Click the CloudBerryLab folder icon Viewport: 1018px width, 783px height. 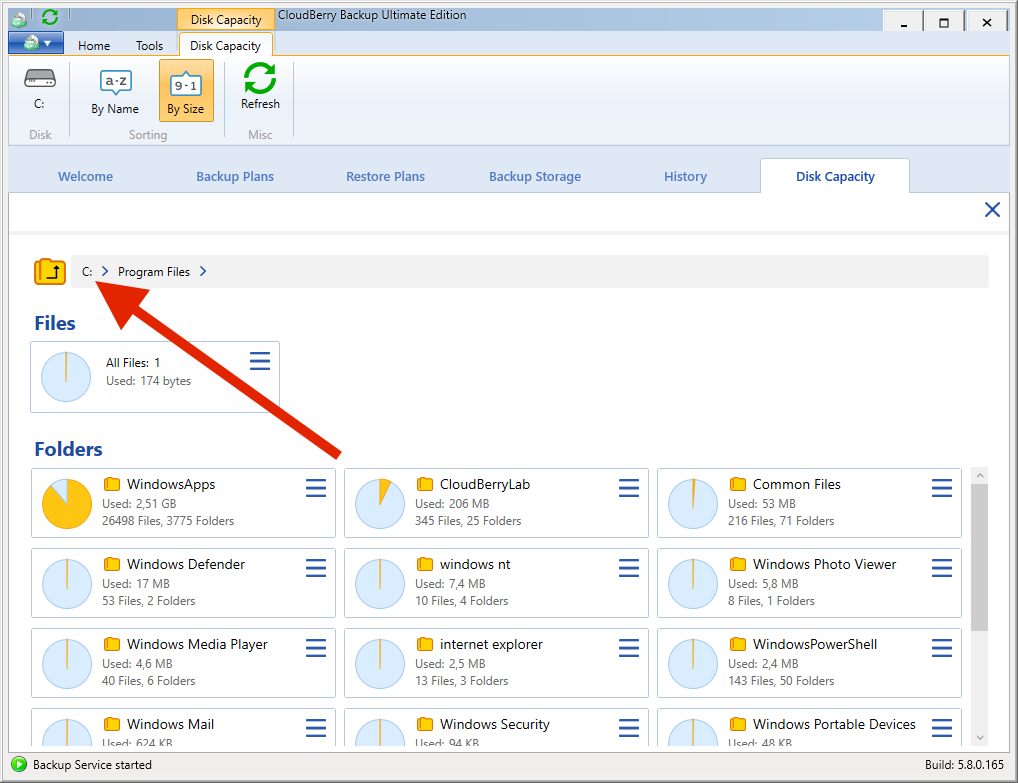pyautogui.click(x=425, y=484)
